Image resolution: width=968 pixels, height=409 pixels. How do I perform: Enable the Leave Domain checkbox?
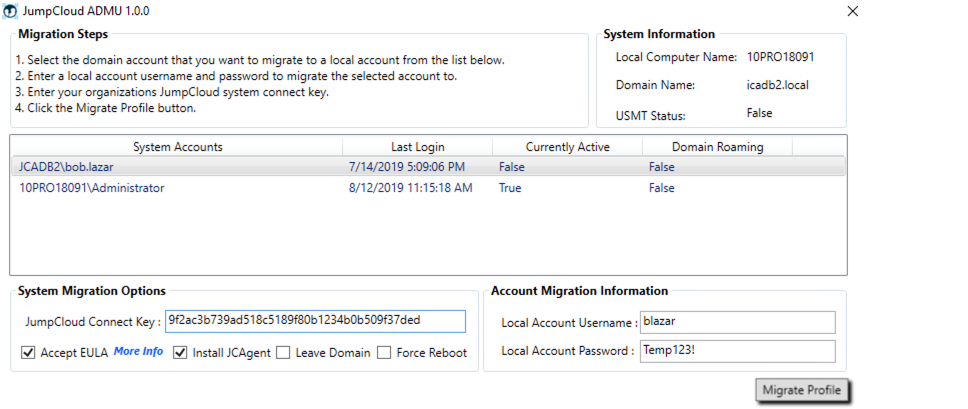coord(283,353)
